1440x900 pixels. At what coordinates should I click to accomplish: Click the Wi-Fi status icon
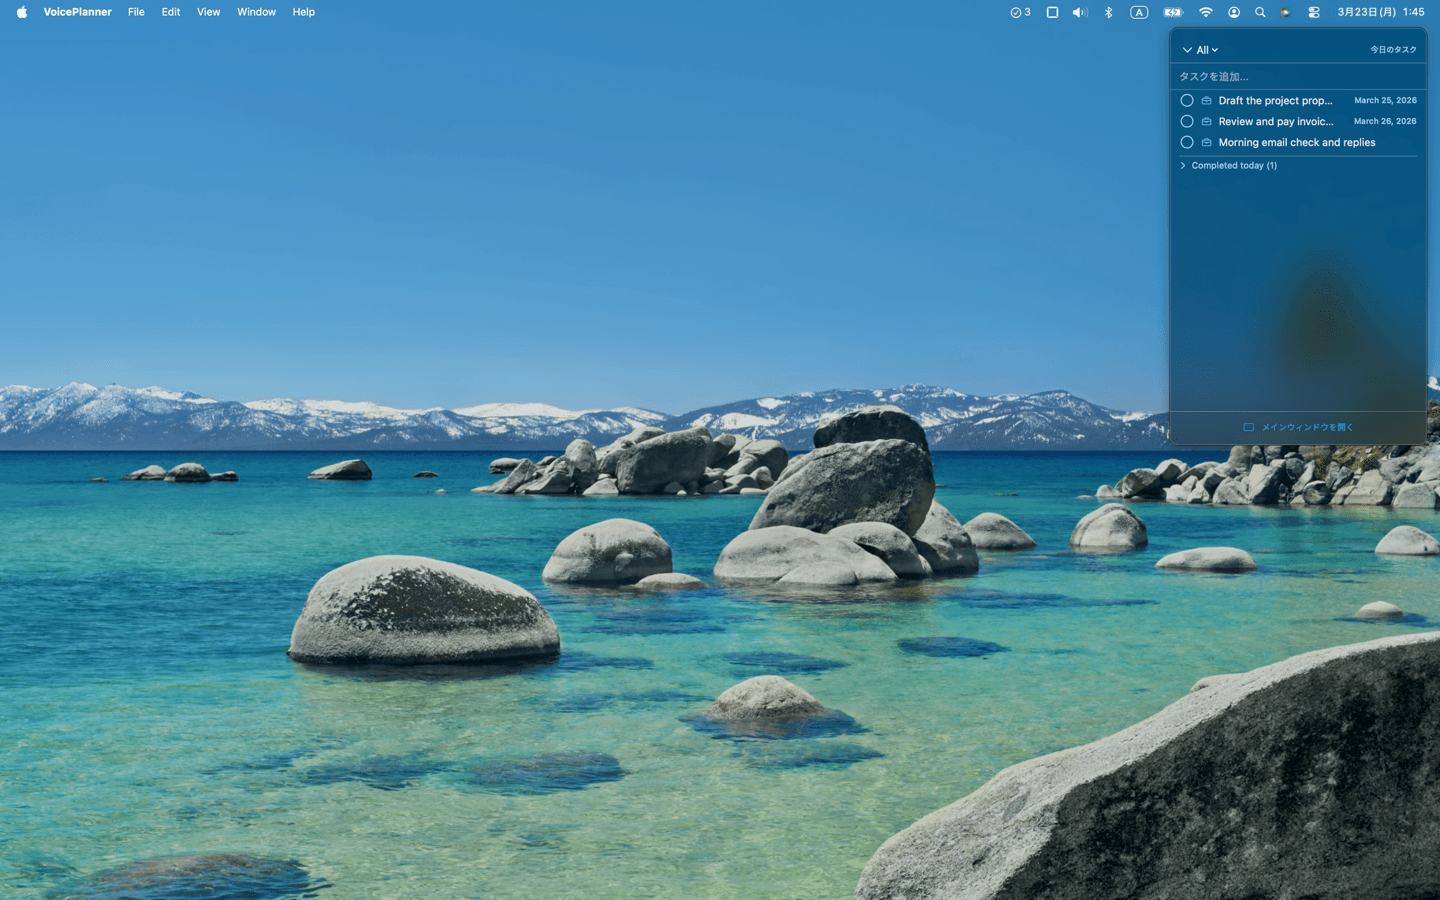pyautogui.click(x=1206, y=12)
